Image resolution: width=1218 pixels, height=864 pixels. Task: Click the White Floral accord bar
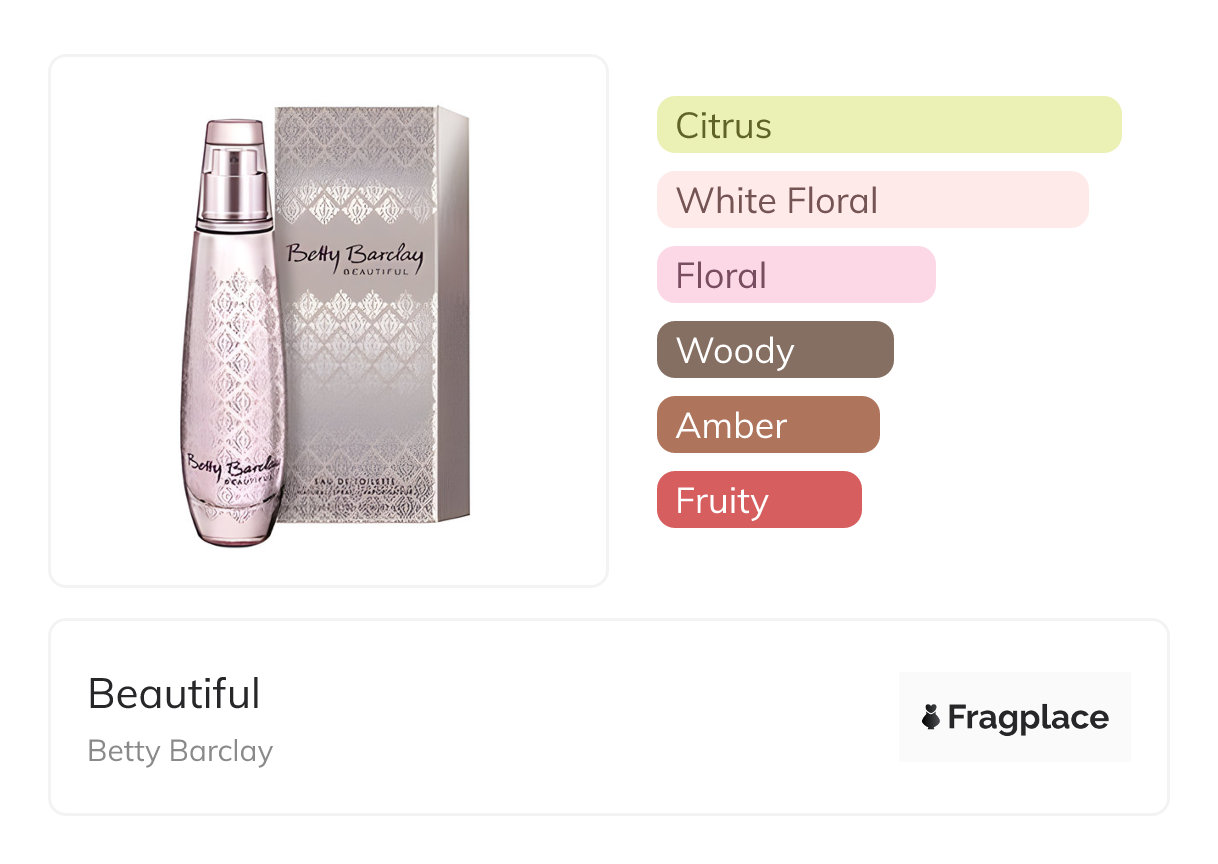[x=872, y=200]
